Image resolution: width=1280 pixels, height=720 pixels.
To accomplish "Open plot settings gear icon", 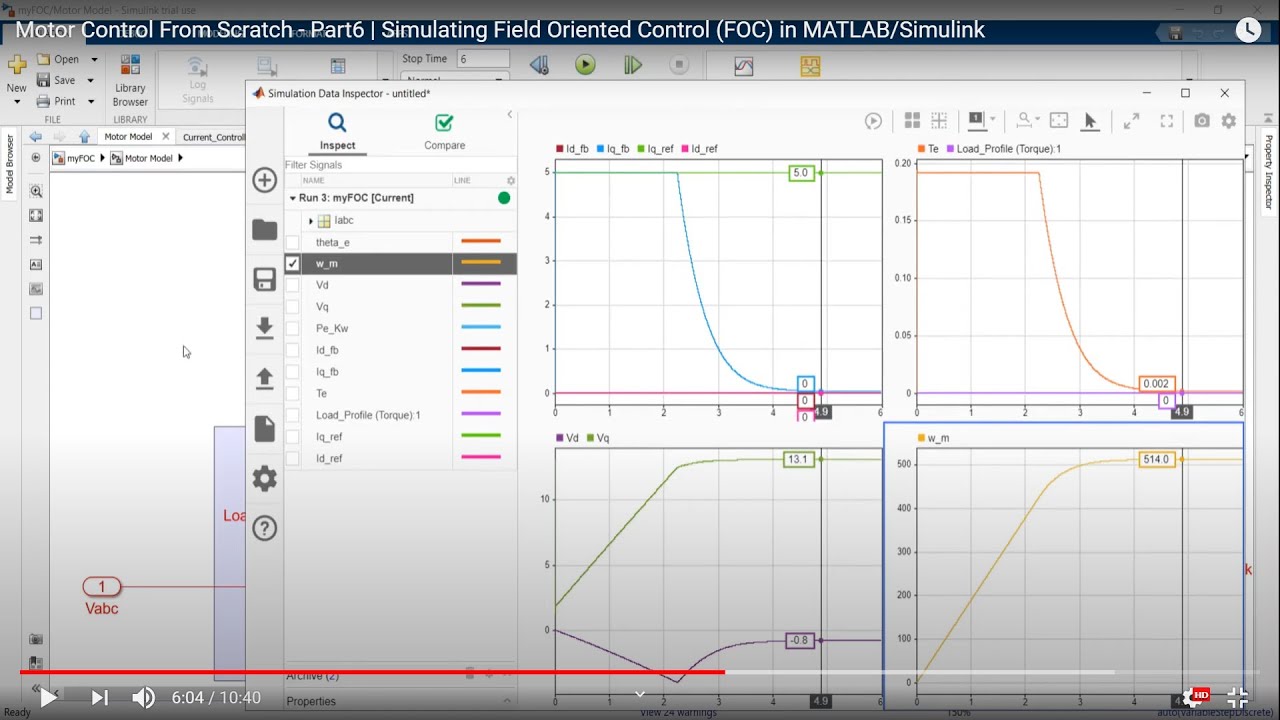I will [1229, 121].
